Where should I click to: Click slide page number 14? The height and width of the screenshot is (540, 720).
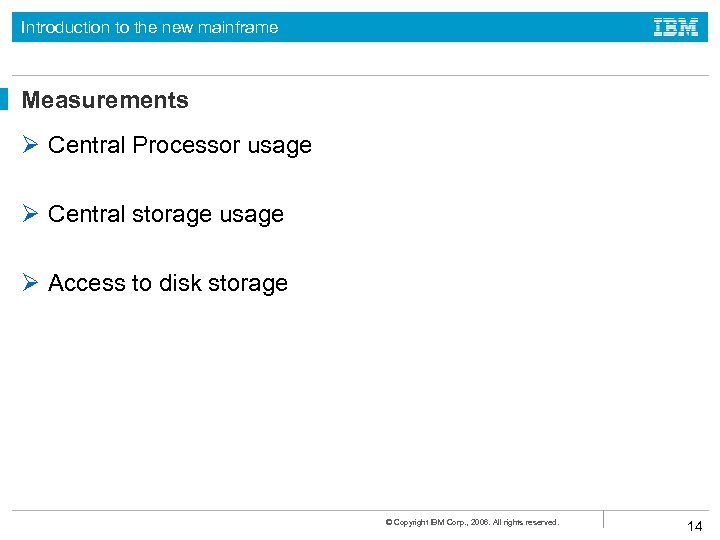click(x=695, y=527)
